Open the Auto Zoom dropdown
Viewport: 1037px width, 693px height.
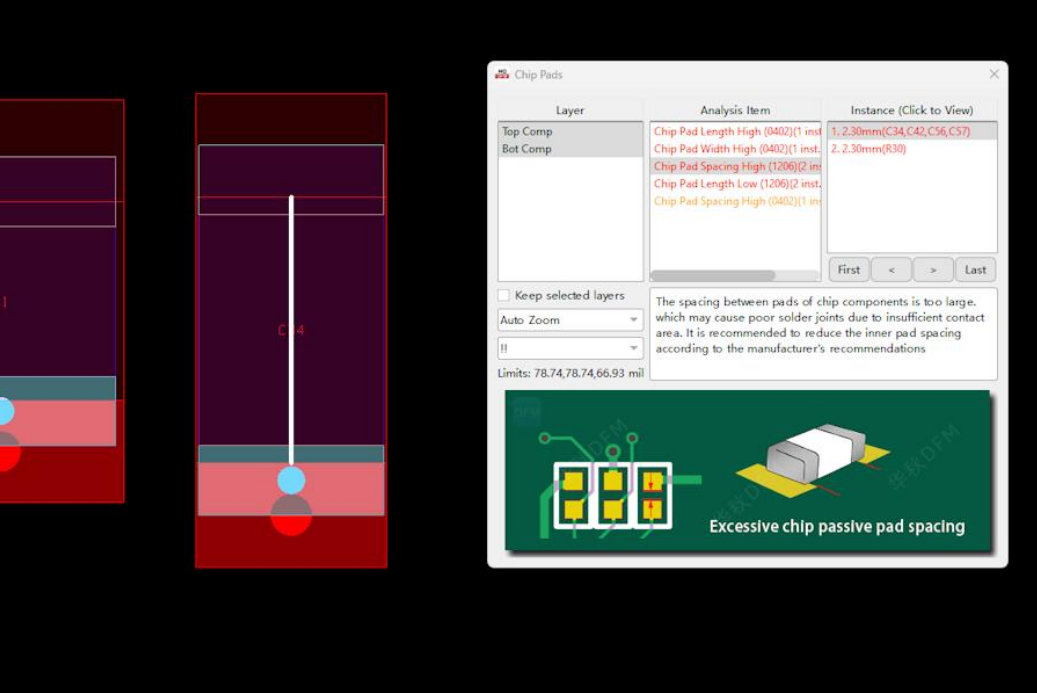coord(570,320)
